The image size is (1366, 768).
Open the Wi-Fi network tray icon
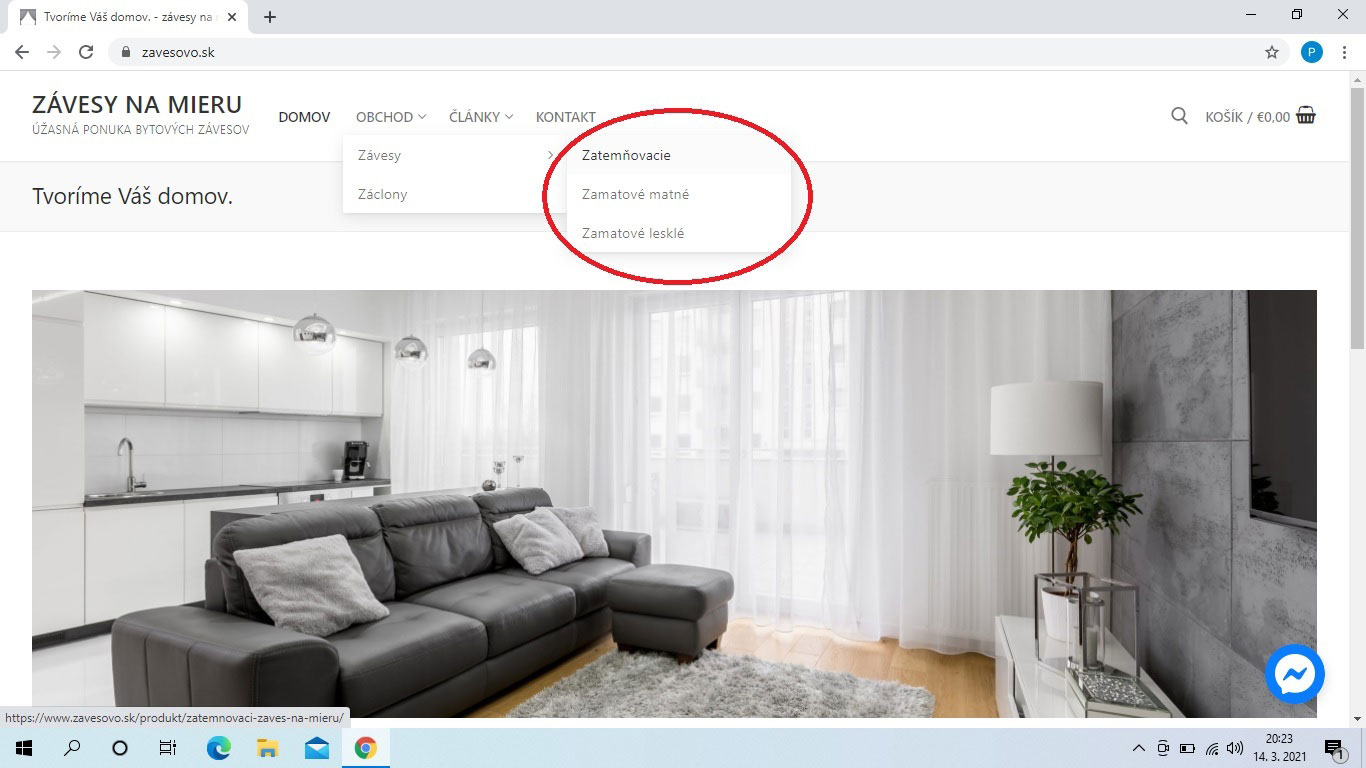[x=1212, y=748]
